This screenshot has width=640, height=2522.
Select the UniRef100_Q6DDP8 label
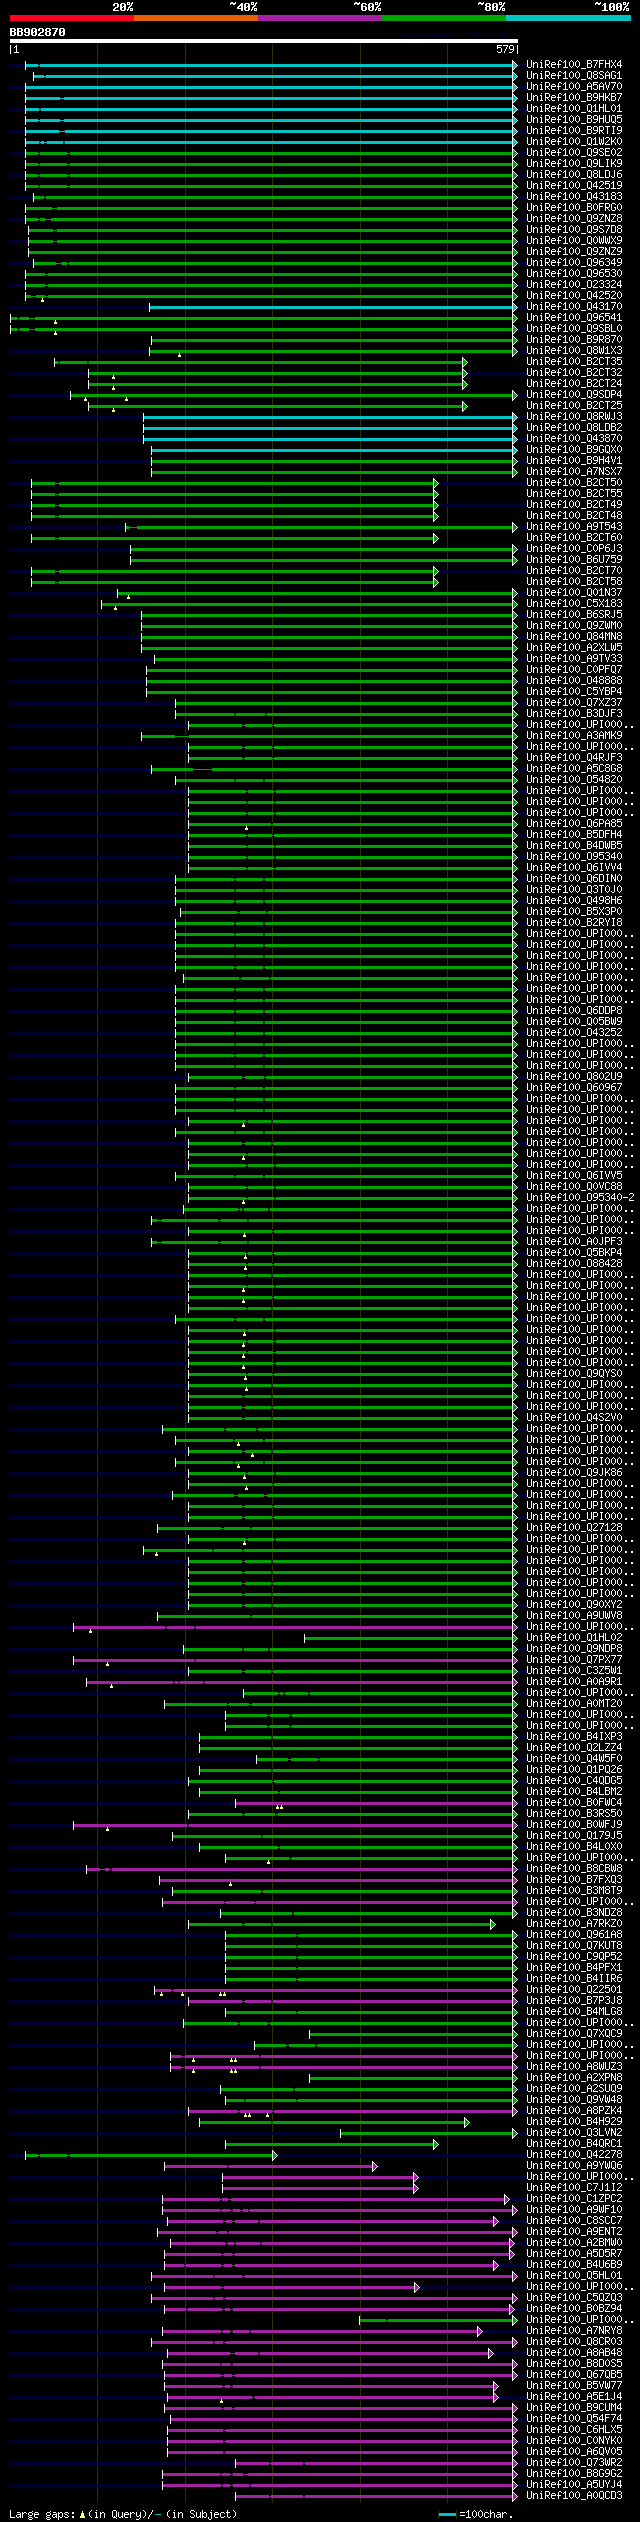(x=574, y=1011)
